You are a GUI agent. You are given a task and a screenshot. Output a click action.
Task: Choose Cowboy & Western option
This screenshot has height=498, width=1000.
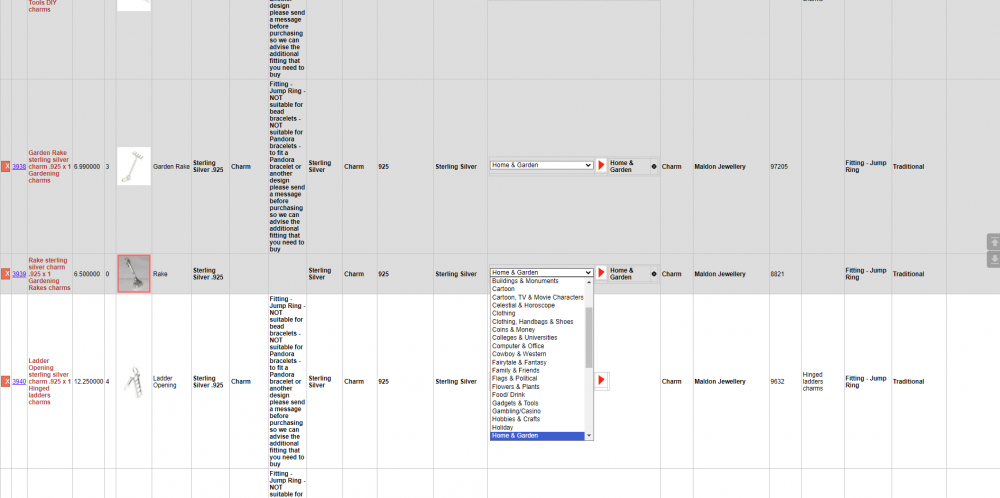[538, 354]
